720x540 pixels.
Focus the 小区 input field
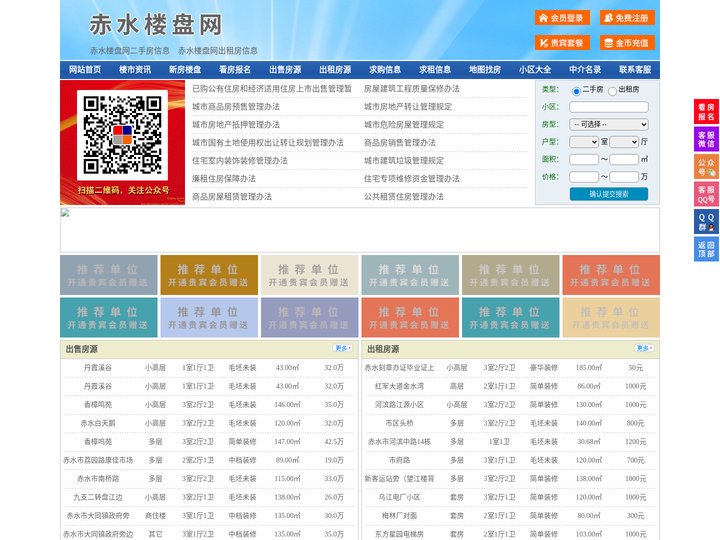coord(609,107)
